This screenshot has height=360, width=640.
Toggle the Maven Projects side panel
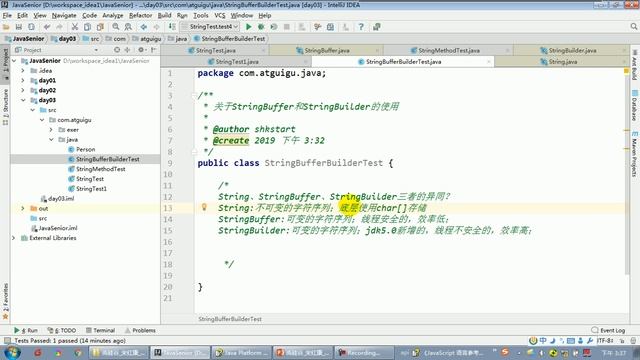[x=634, y=154]
